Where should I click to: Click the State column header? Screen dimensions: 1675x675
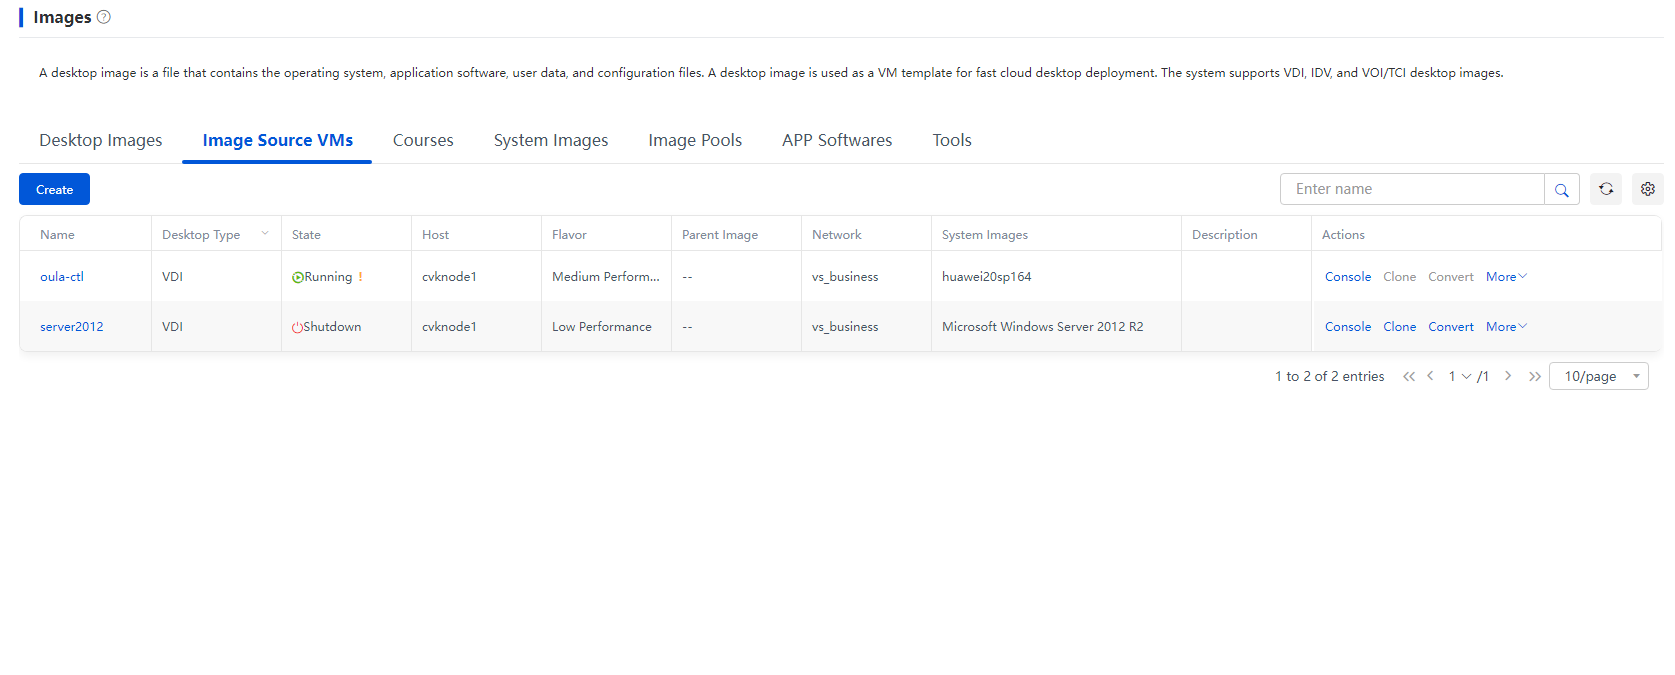pos(306,235)
